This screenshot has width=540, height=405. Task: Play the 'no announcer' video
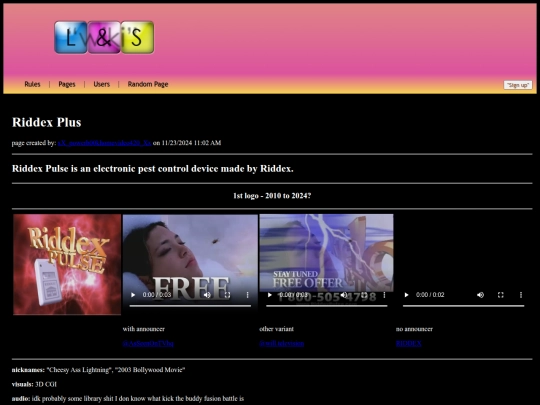tap(406, 295)
